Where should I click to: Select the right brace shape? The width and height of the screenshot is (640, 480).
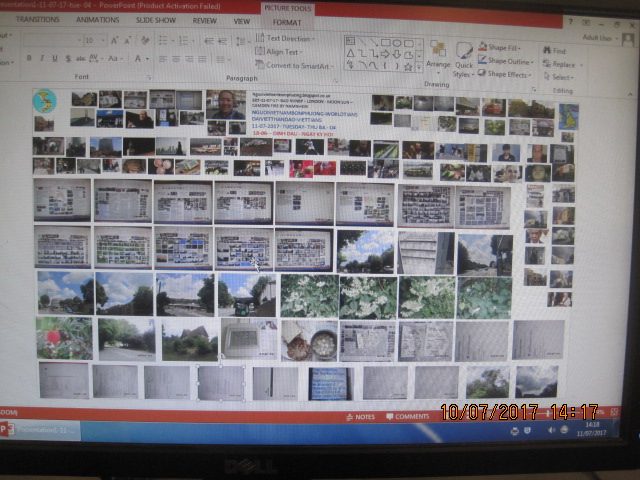396,66
